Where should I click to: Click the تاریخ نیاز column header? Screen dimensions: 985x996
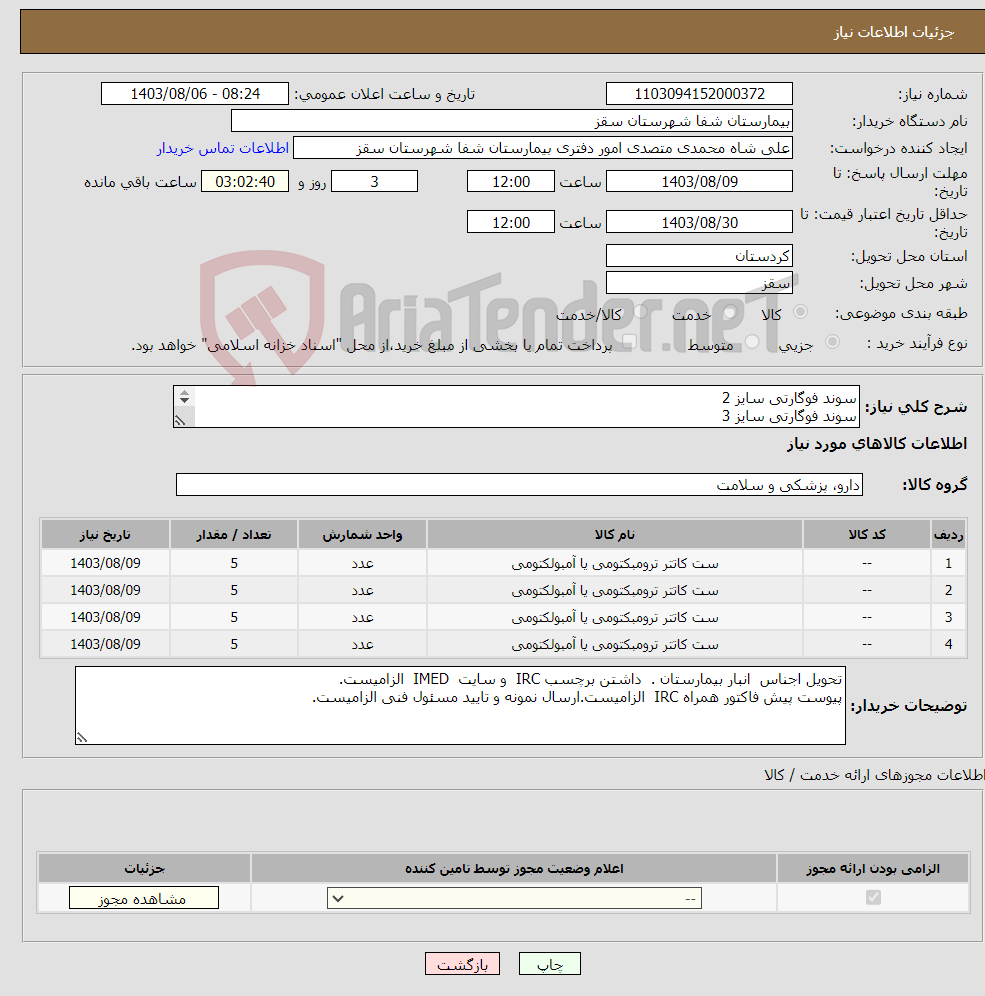pos(105,534)
